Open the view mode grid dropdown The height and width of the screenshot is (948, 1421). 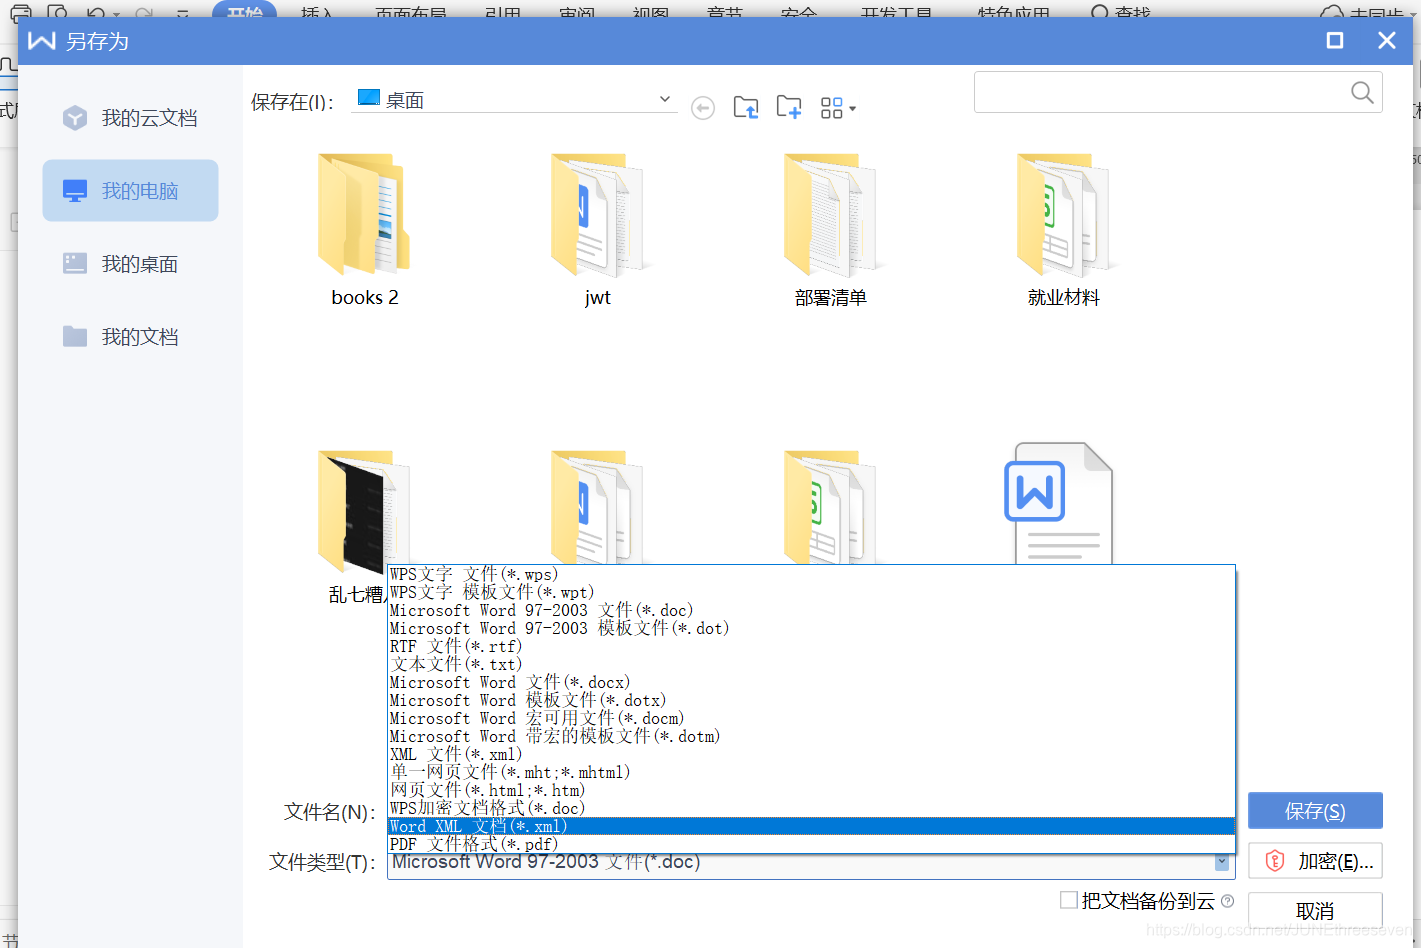point(838,108)
